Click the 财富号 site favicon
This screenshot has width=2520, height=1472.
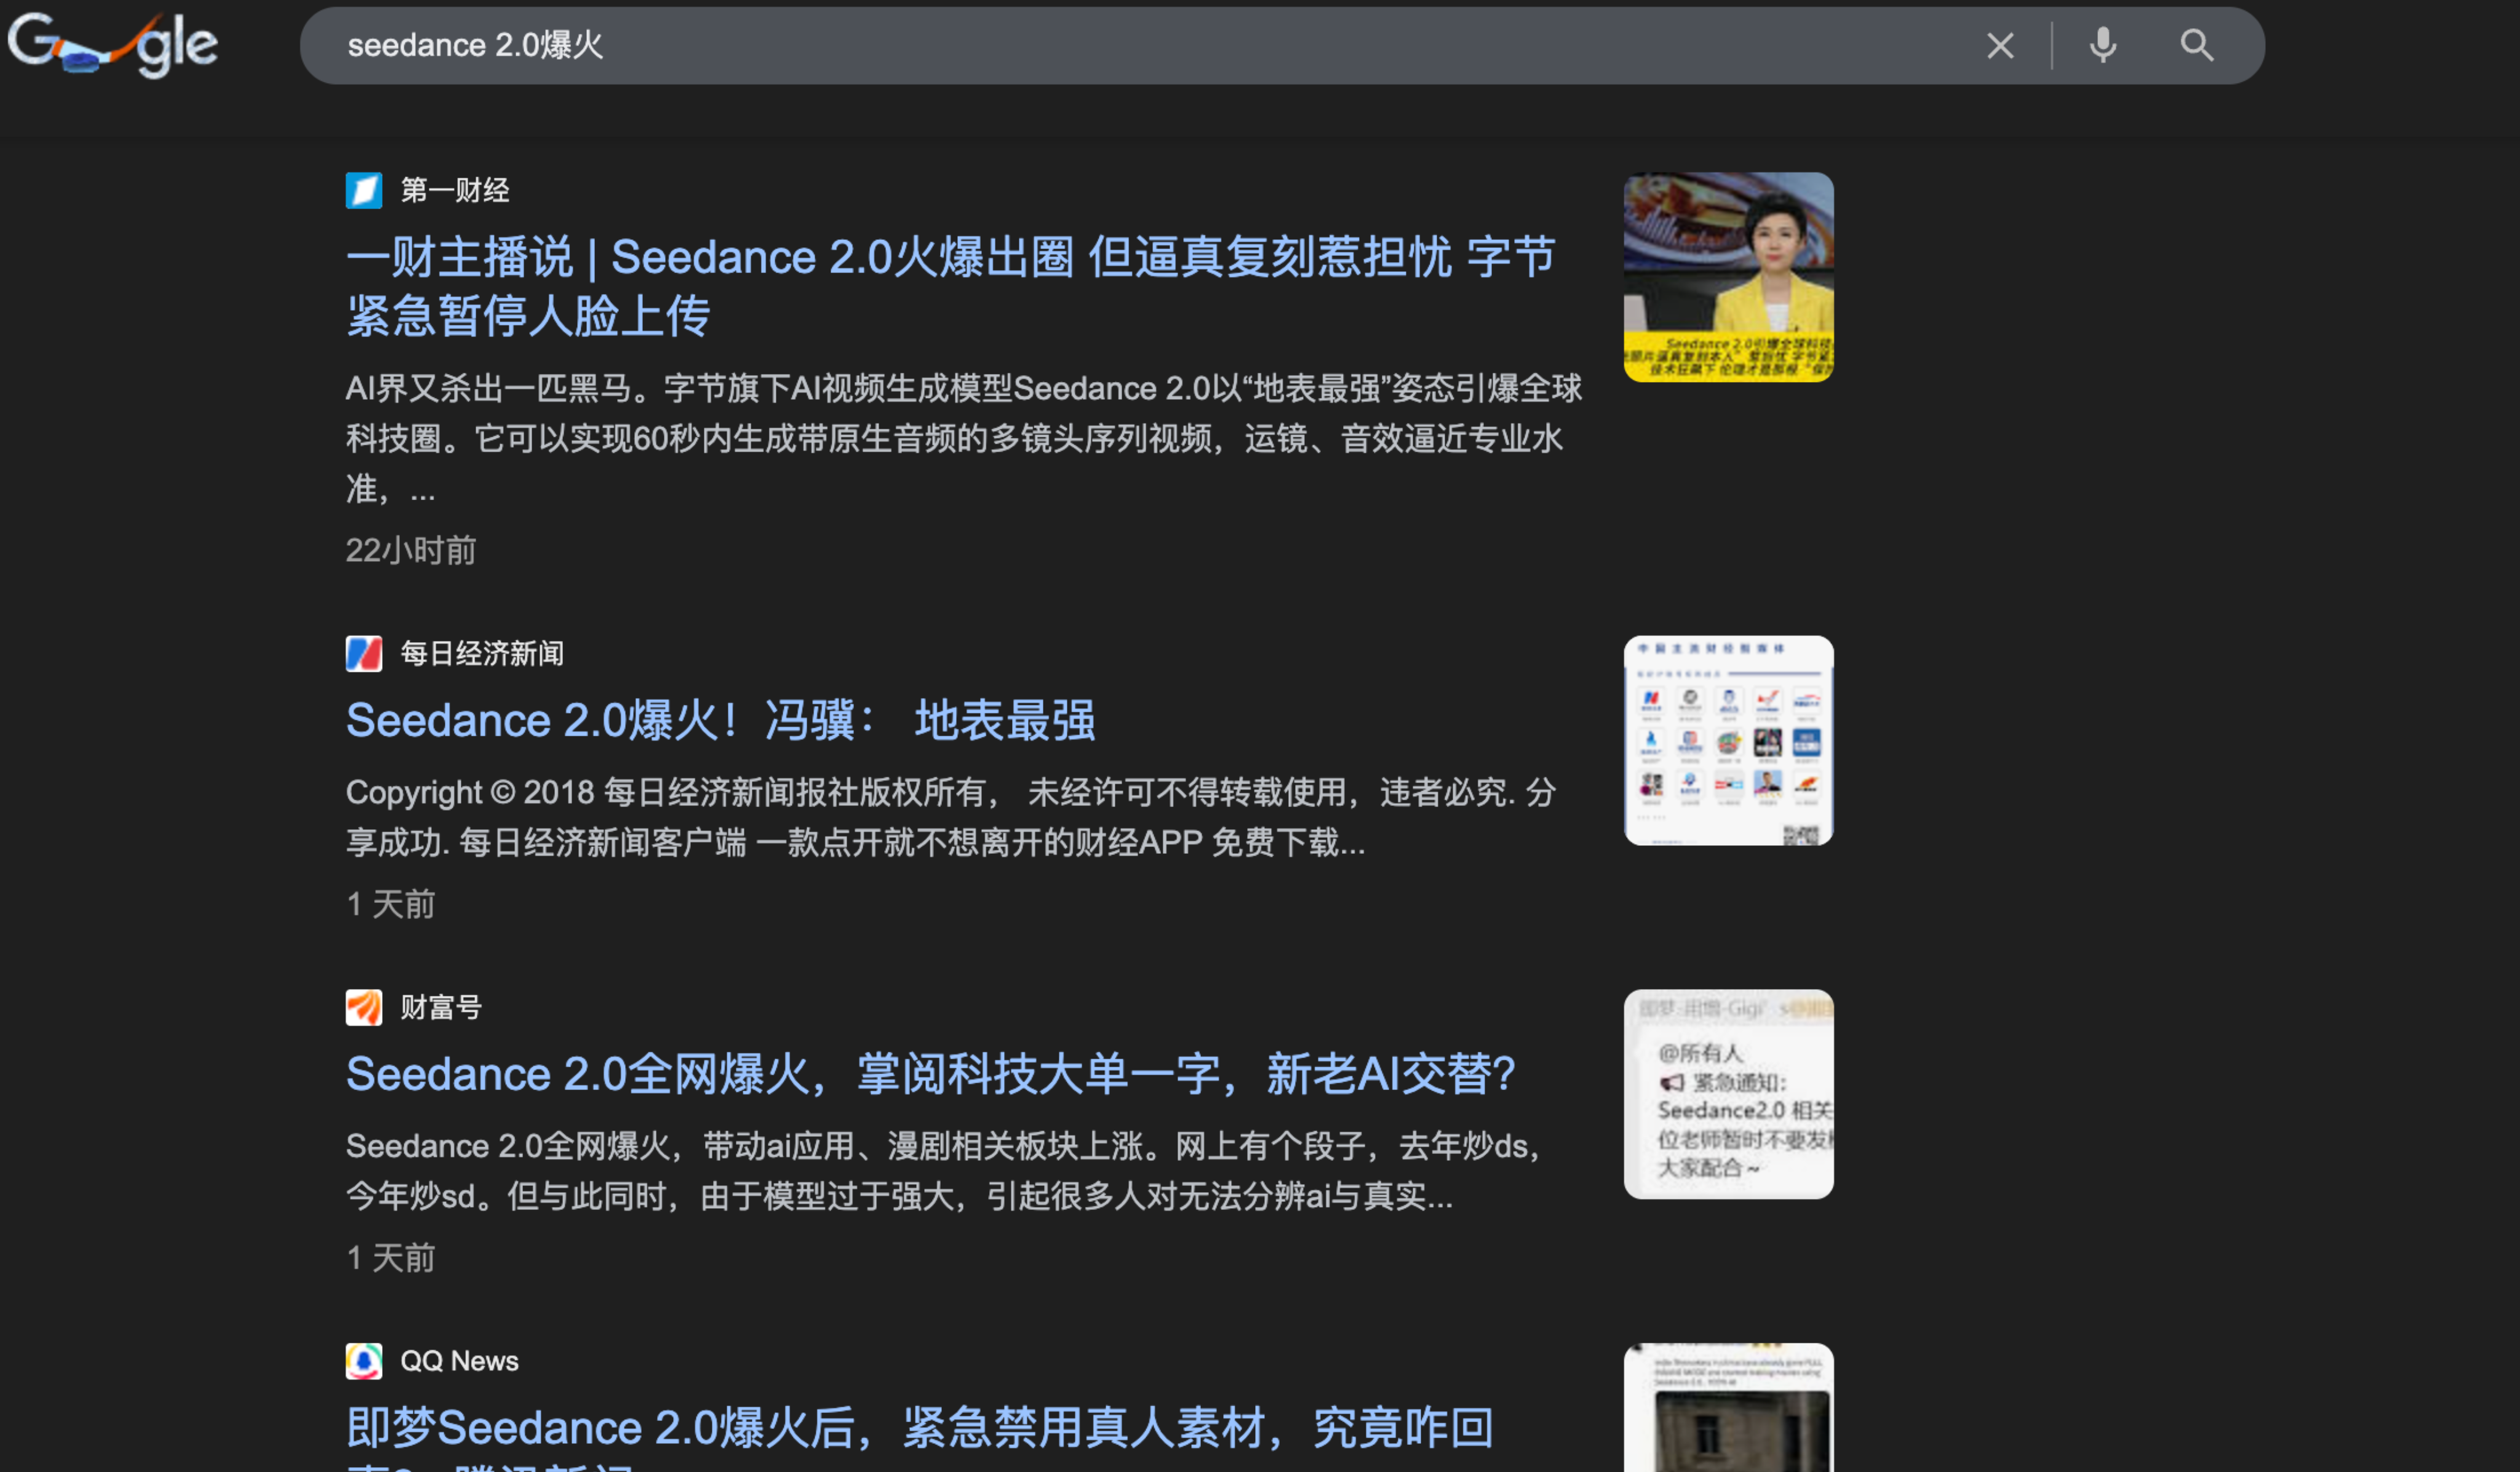click(364, 1007)
